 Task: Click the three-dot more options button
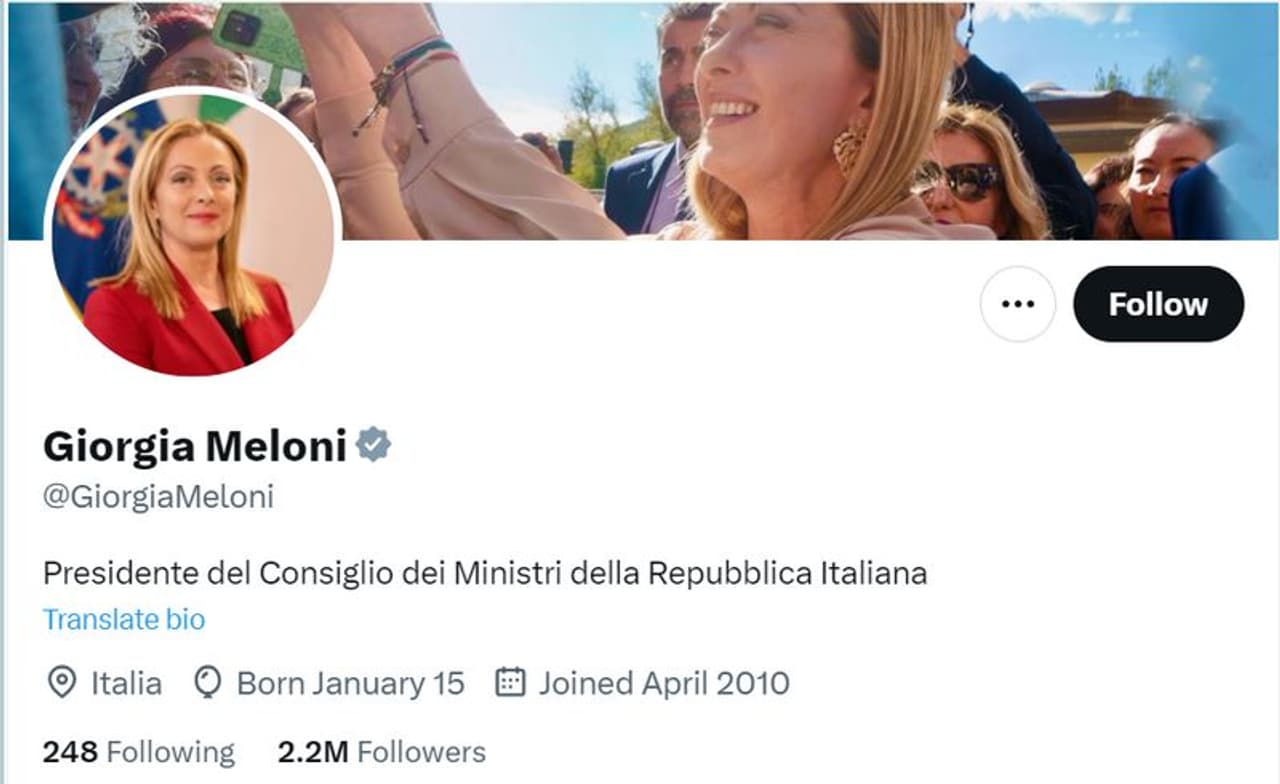click(1017, 304)
